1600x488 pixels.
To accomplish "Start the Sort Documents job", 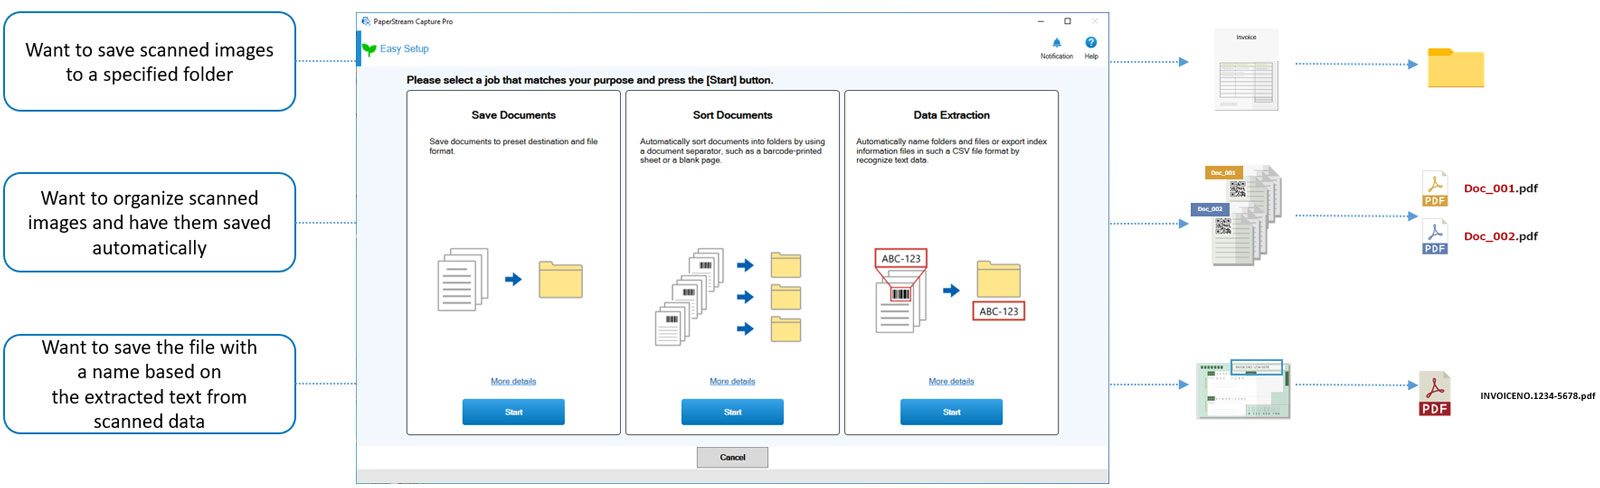I will (x=732, y=412).
